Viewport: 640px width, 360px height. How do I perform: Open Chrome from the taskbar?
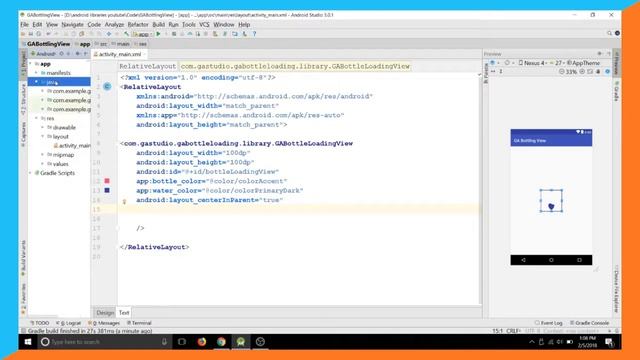pyautogui.click(x=221, y=342)
